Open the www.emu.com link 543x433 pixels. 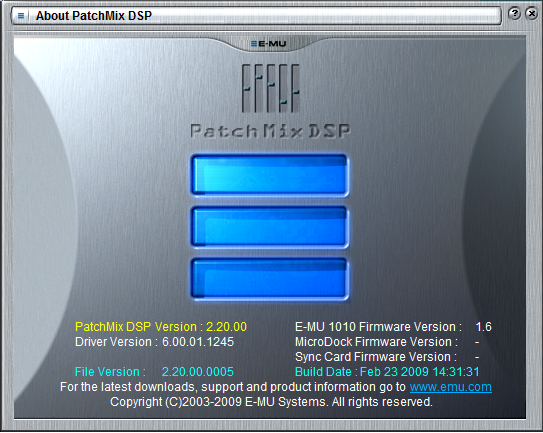point(451,387)
